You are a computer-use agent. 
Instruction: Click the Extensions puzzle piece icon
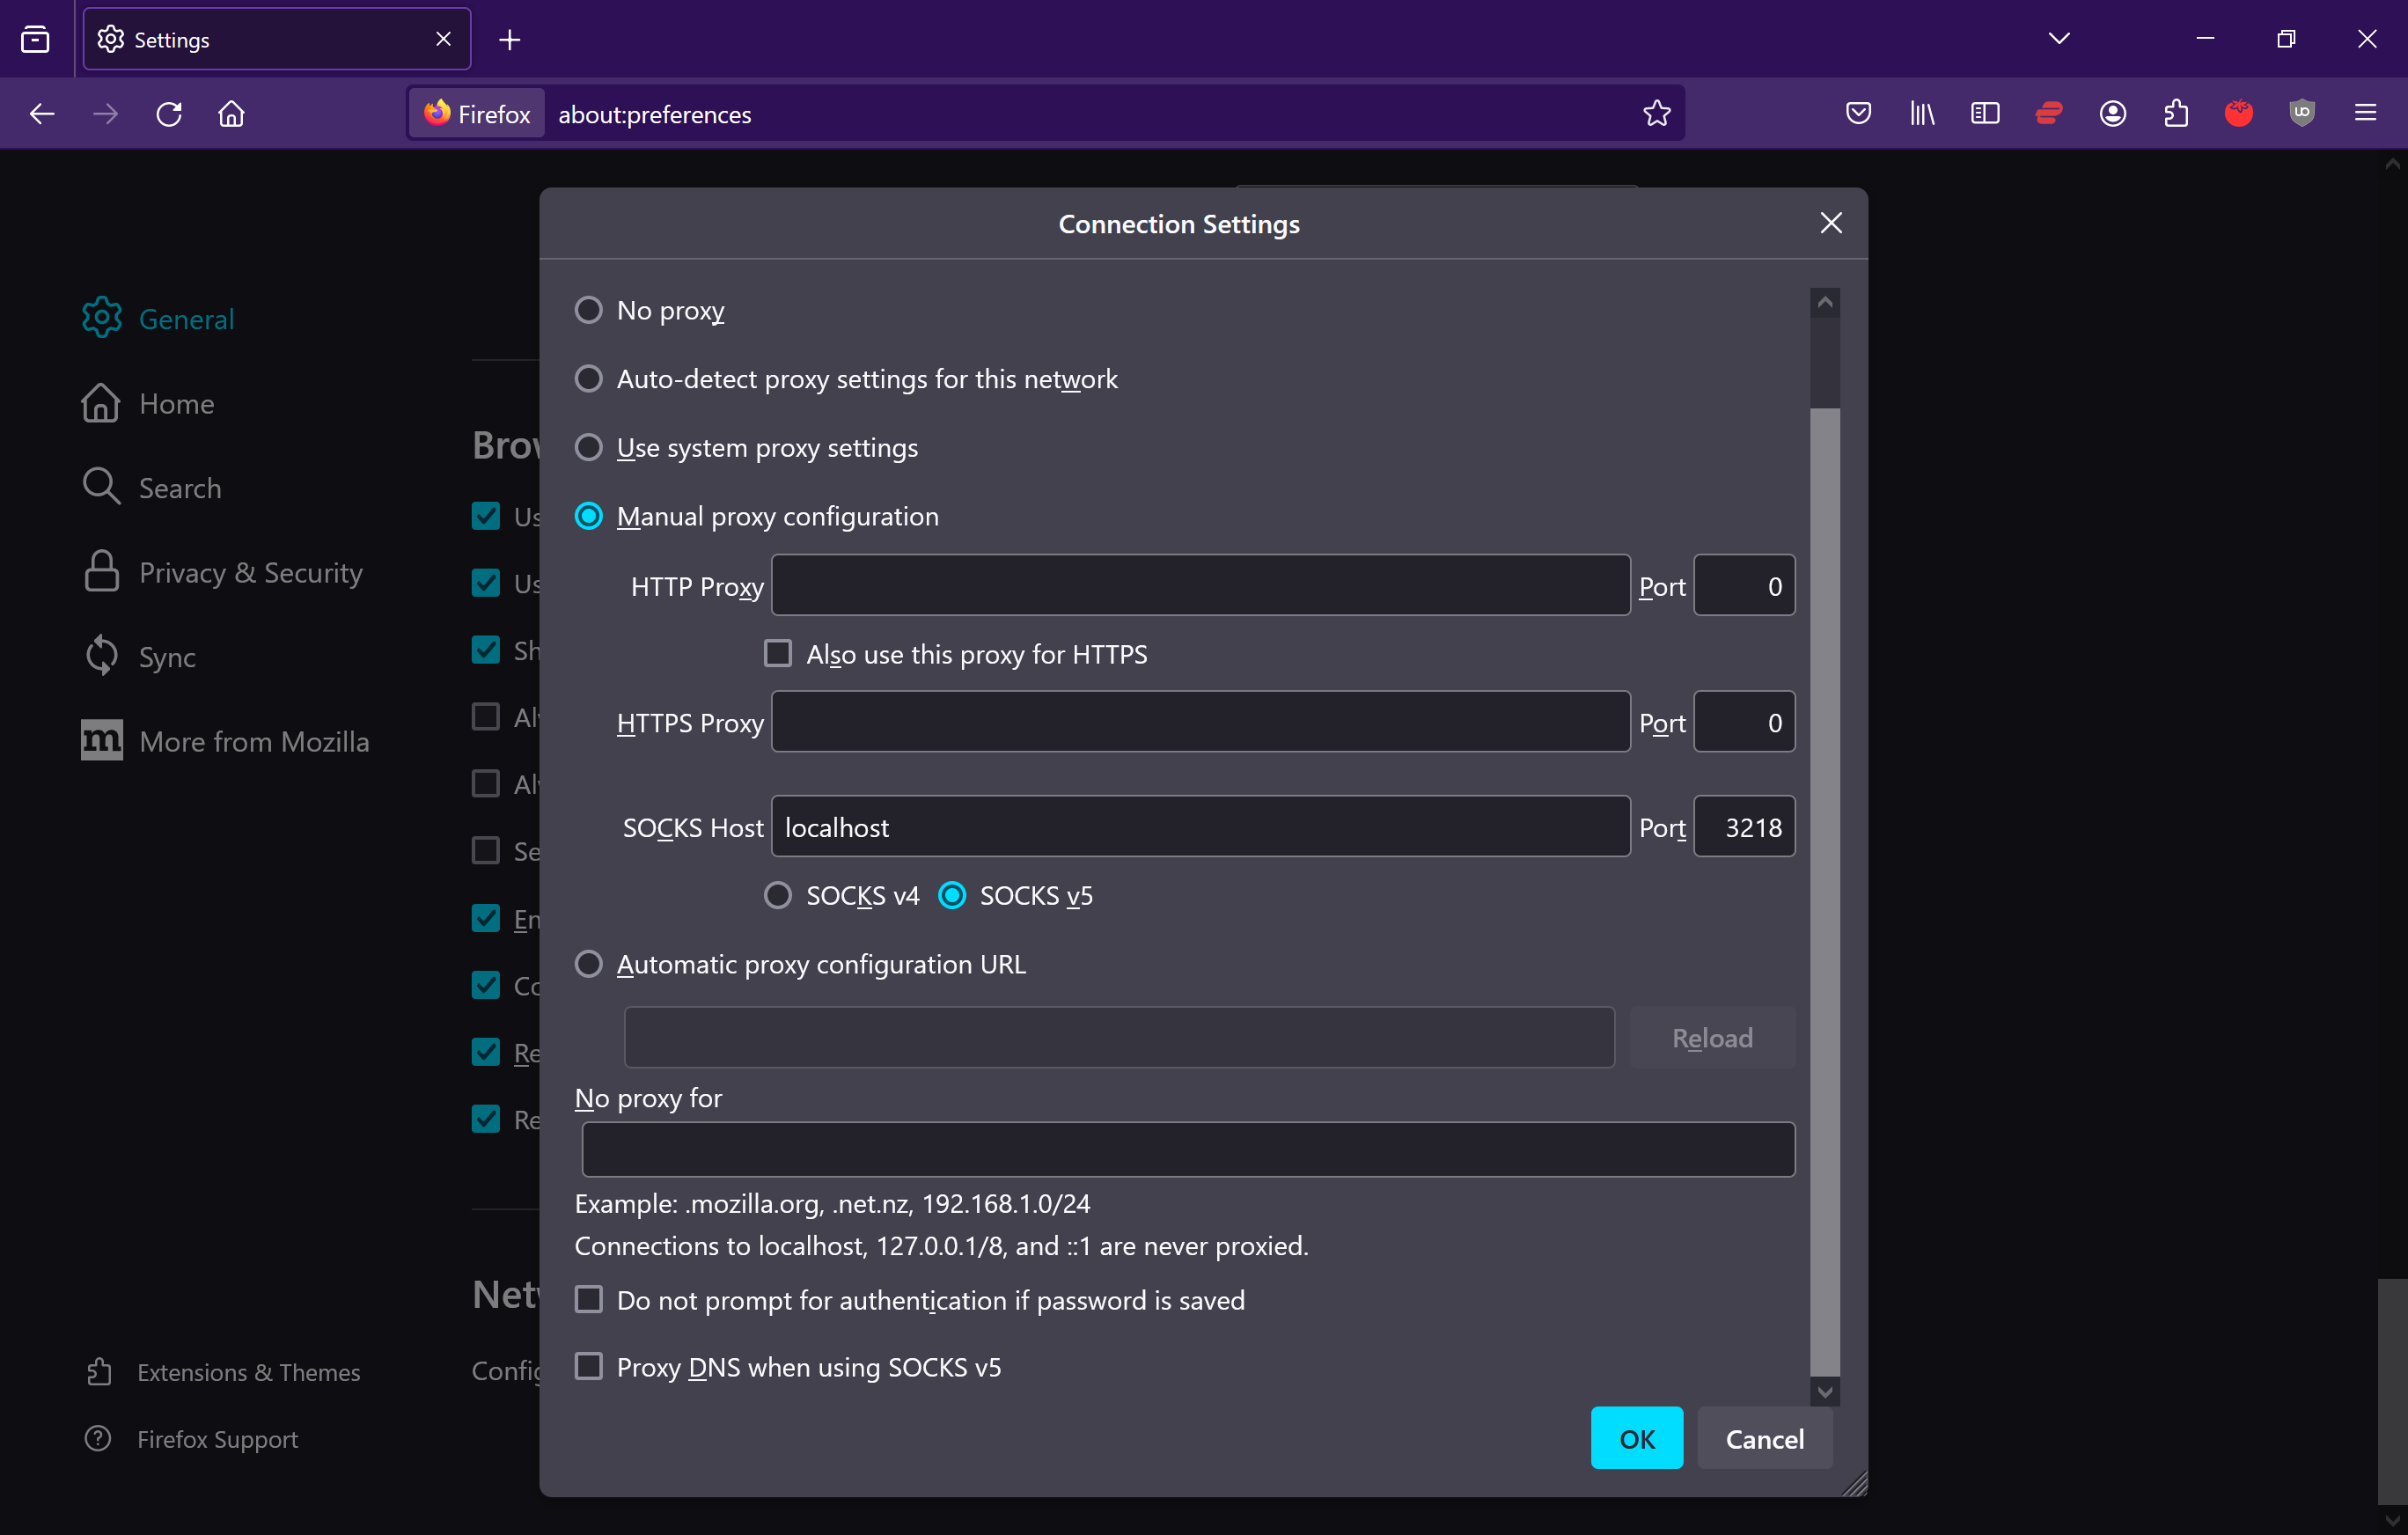tap(2176, 114)
